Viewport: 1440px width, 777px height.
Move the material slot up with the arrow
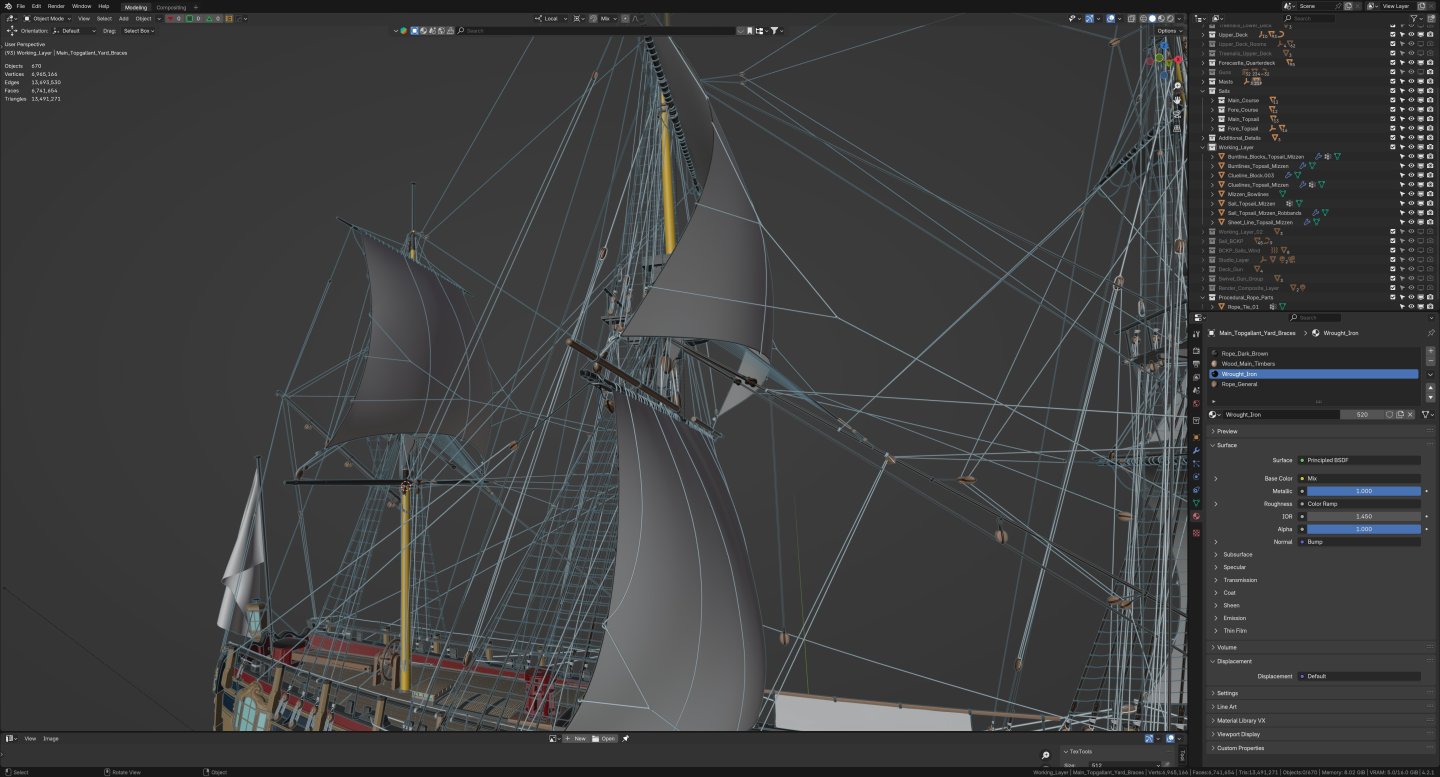[x=1431, y=386]
